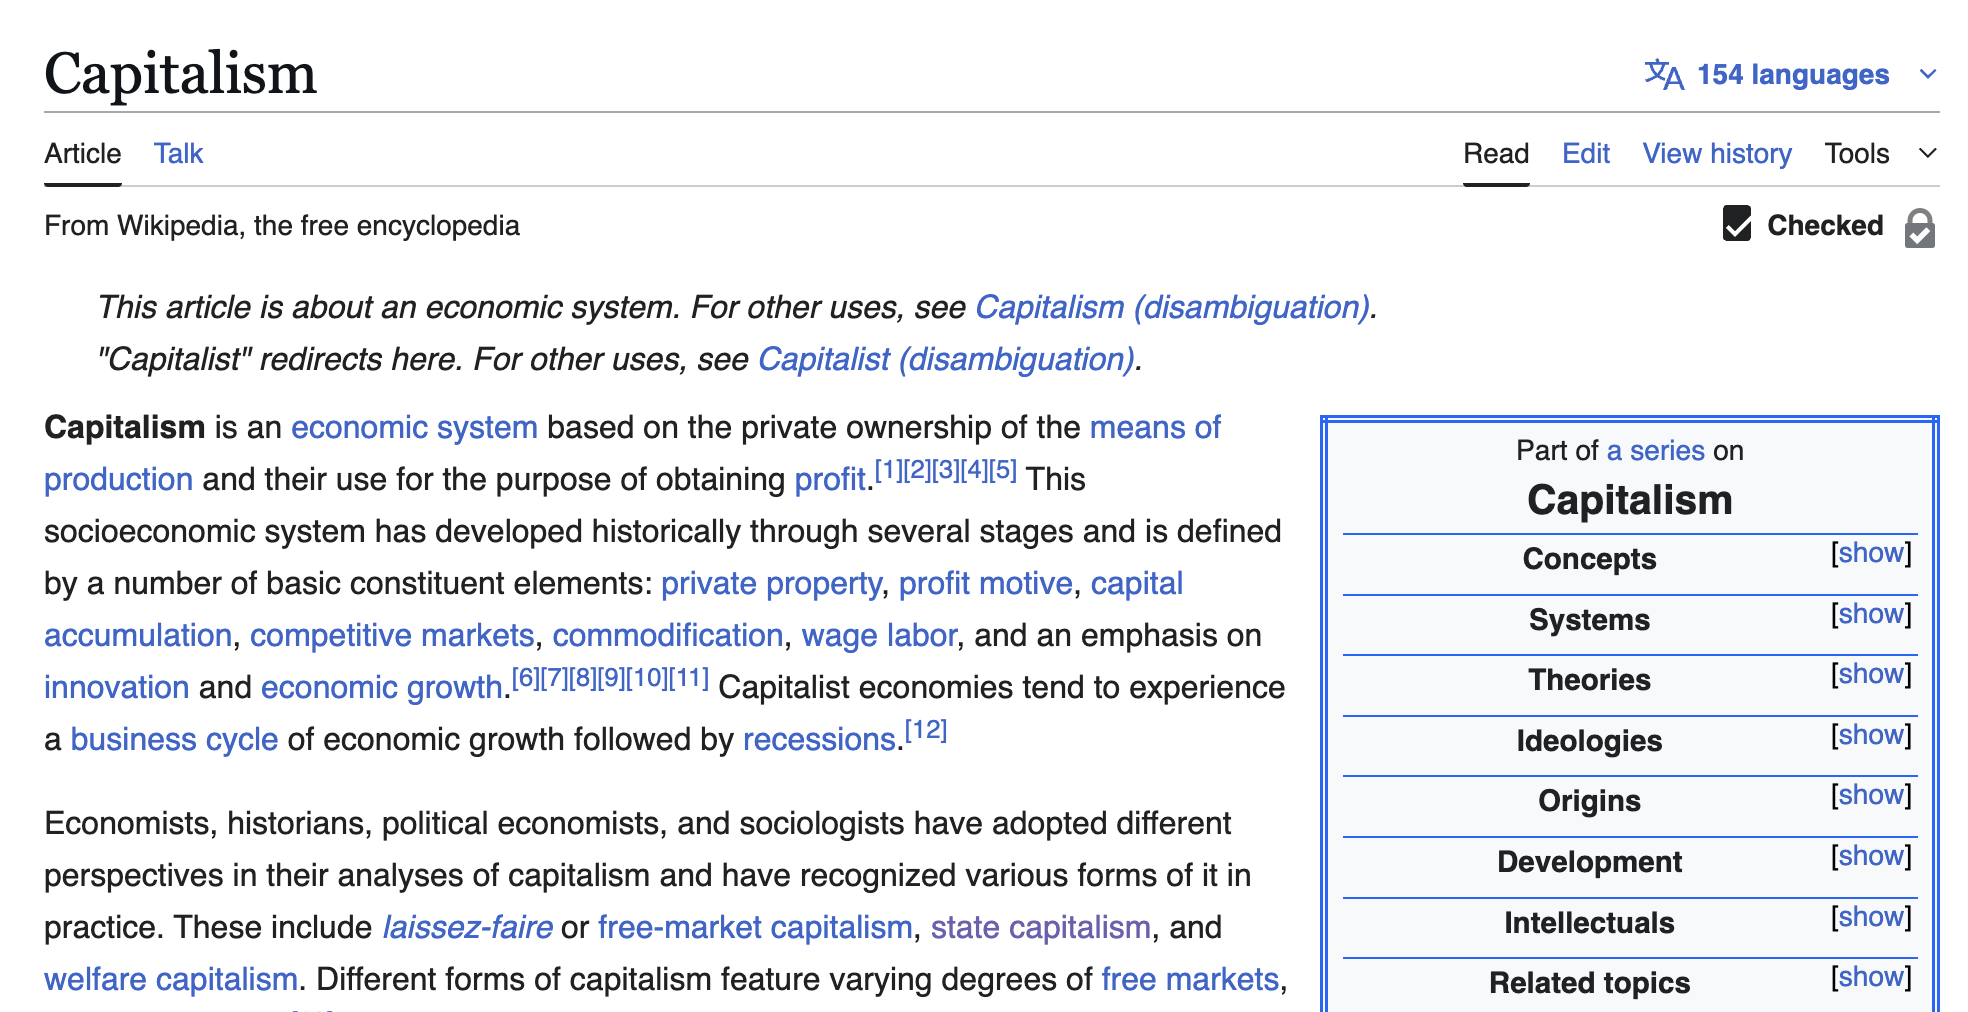Expand the Intellectuals section

1870,917
